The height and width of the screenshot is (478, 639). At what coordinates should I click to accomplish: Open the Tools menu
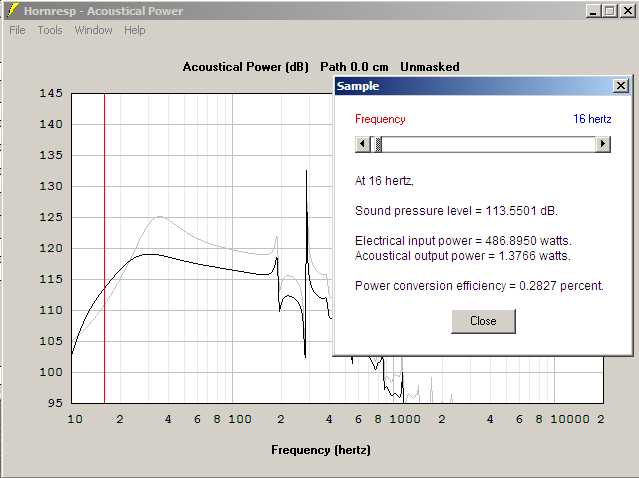(50, 31)
